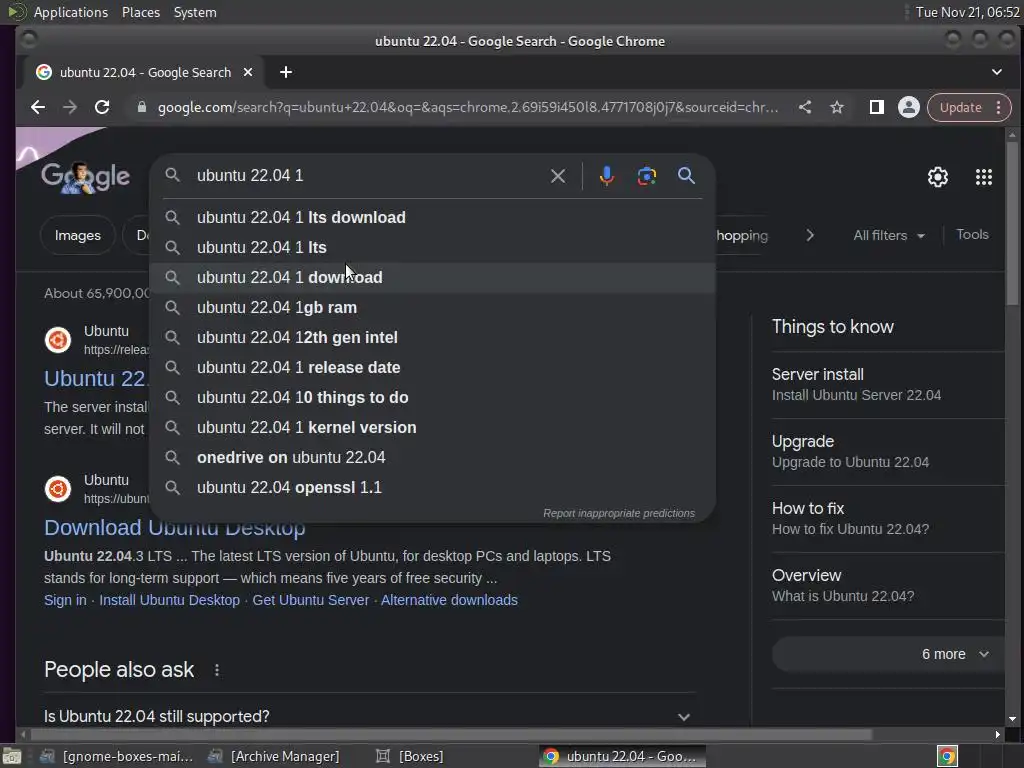
Task: Bookmark this tab with the star
Action: pos(837,107)
